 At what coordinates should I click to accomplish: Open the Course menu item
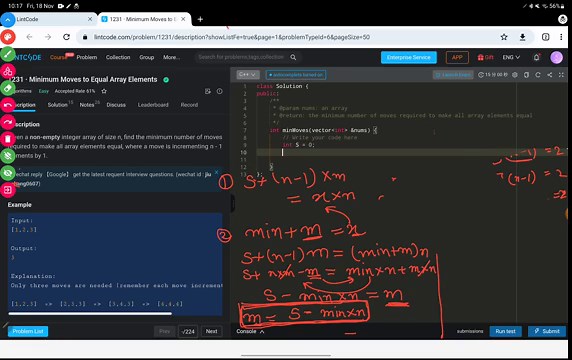click(x=59, y=57)
